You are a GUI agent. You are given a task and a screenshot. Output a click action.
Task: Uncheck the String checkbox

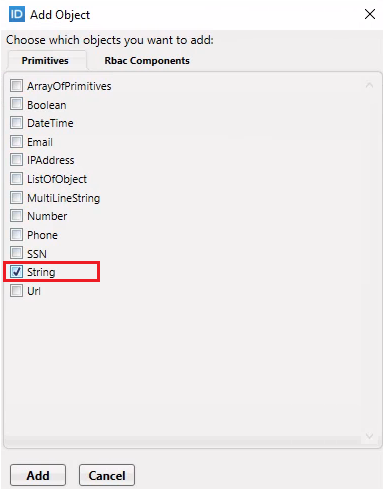click(16, 272)
